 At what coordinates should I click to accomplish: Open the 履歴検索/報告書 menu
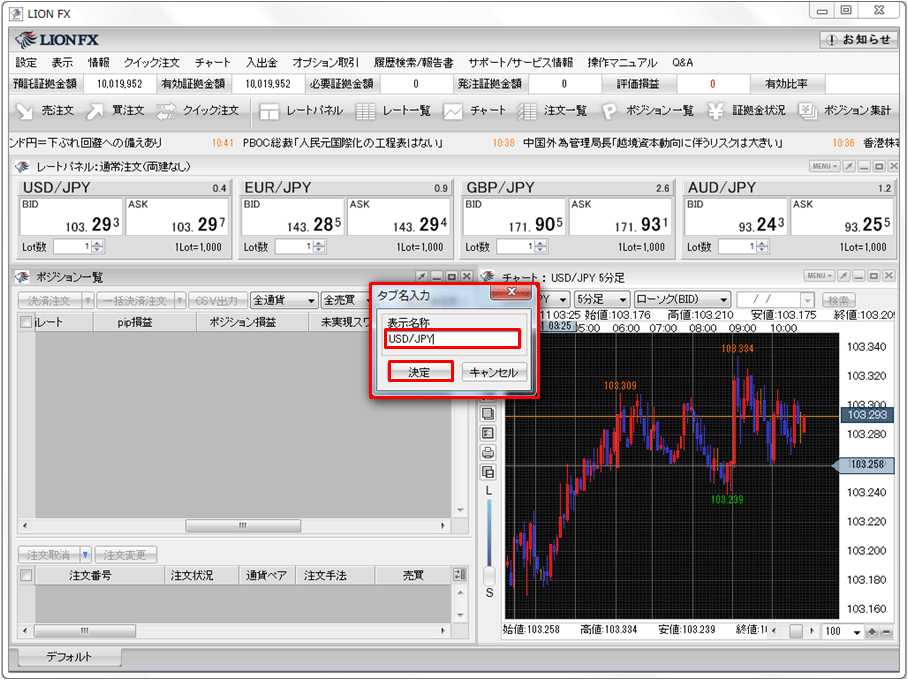click(413, 63)
